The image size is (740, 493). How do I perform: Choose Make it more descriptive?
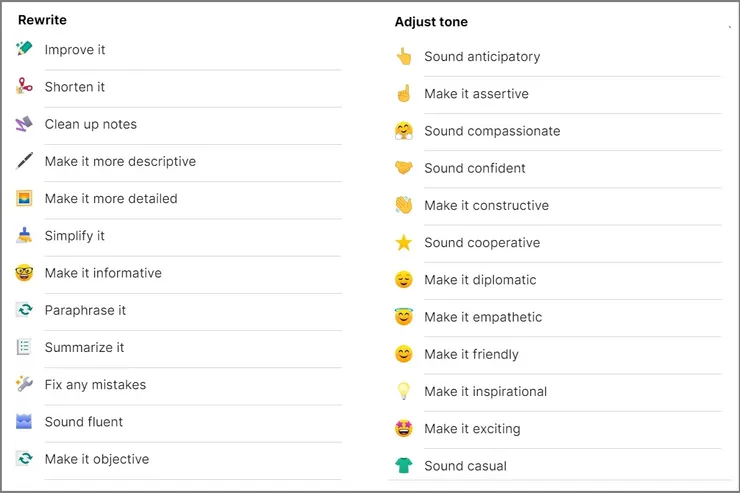coord(120,161)
